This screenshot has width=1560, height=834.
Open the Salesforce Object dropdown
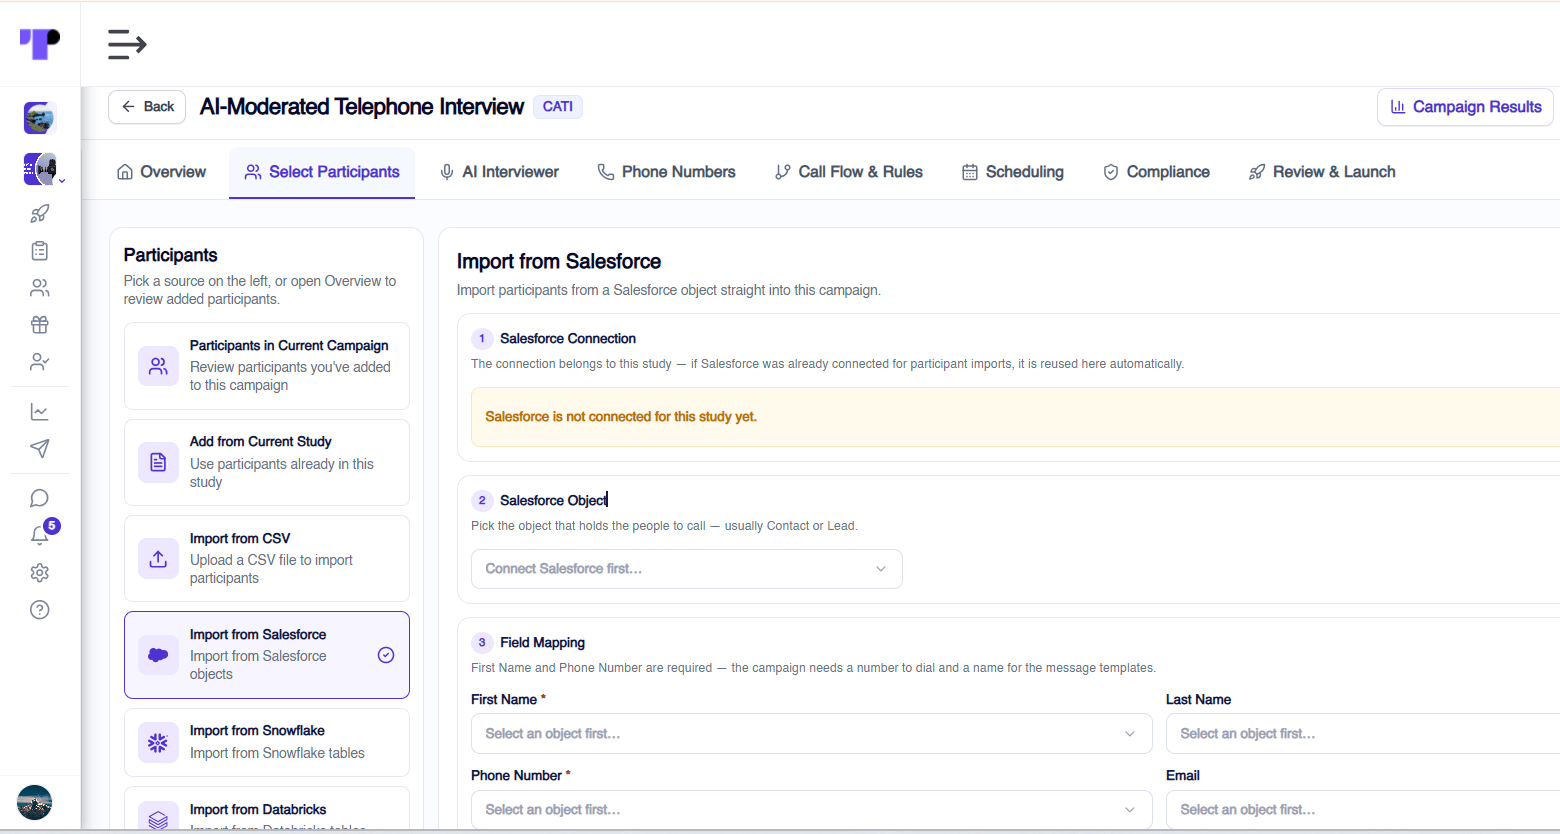[x=687, y=569]
